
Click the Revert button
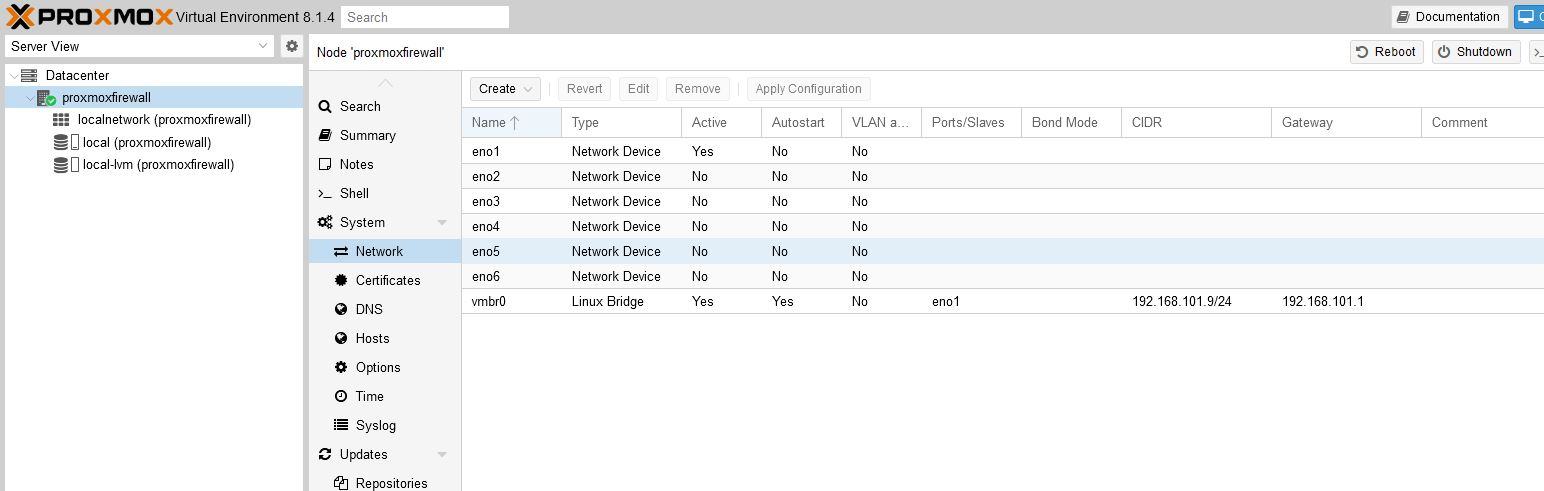[x=585, y=89]
